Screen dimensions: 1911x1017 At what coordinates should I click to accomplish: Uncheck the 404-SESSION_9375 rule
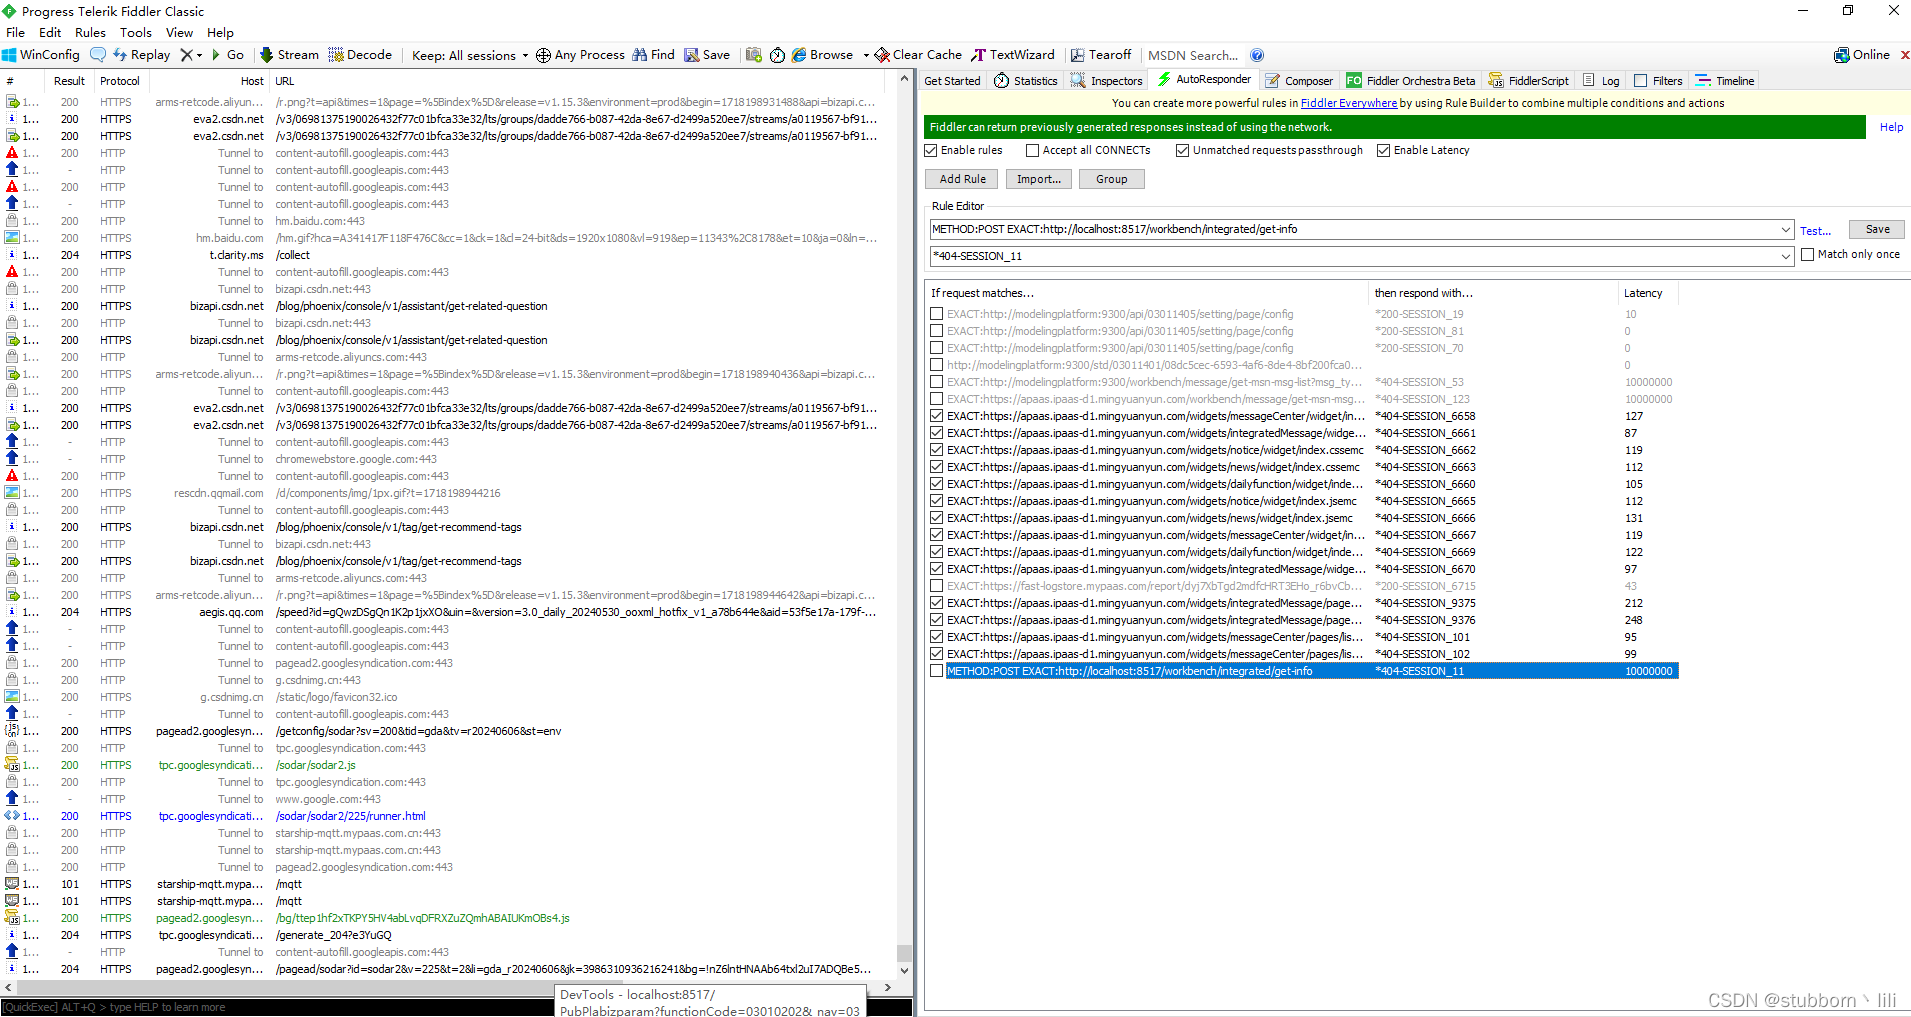tap(936, 603)
